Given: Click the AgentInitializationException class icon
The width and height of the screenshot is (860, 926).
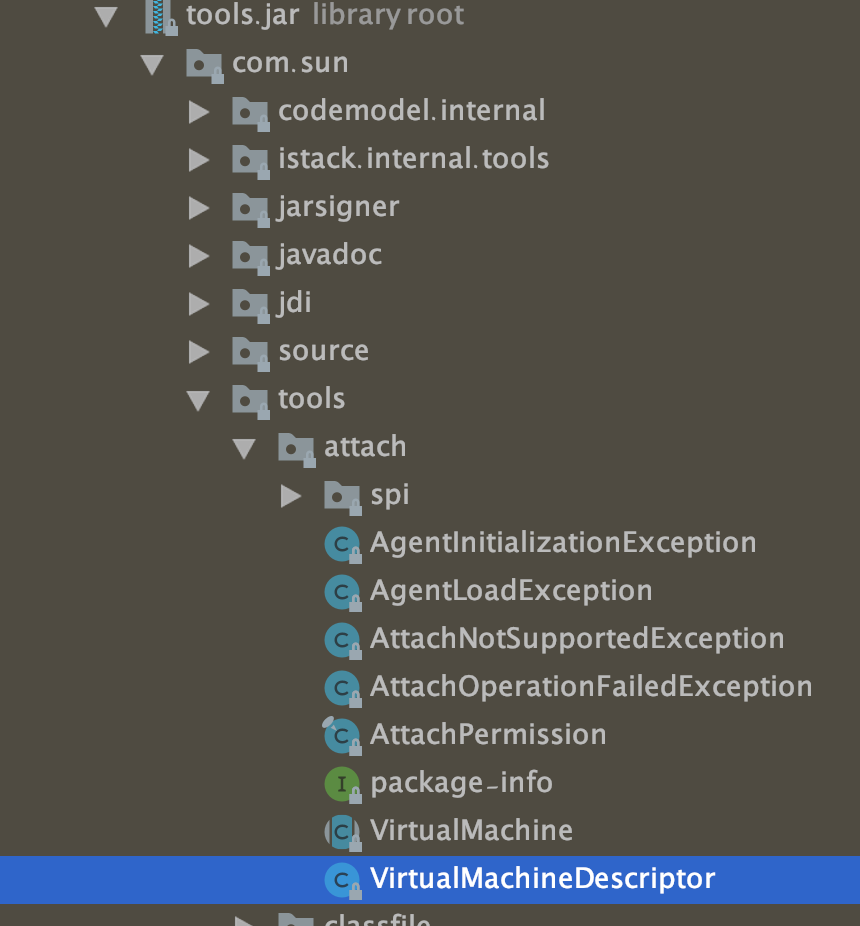Looking at the screenshot, I should pos(343,543).
